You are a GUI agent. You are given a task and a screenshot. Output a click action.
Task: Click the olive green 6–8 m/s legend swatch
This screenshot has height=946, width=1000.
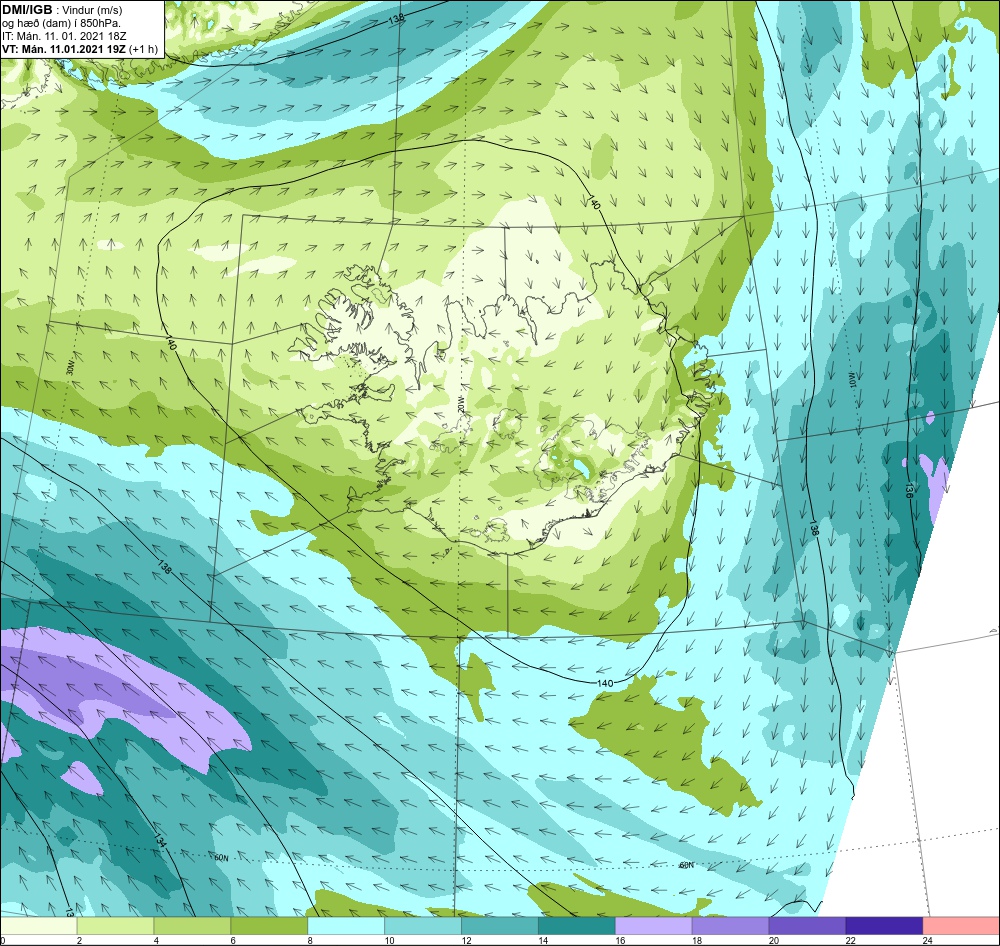(x=269, y=925)
